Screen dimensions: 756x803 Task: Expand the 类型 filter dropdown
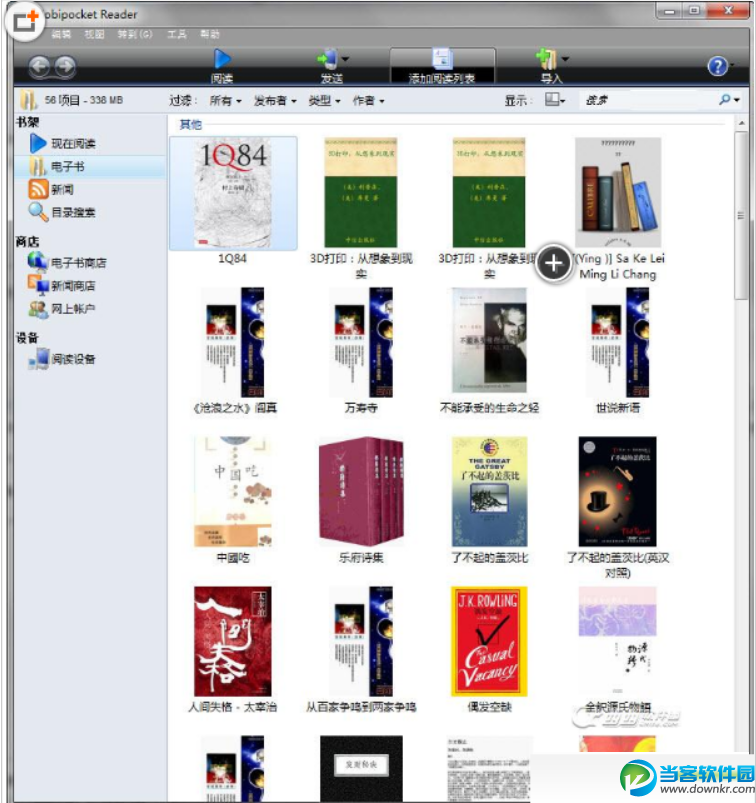(324, 101)
